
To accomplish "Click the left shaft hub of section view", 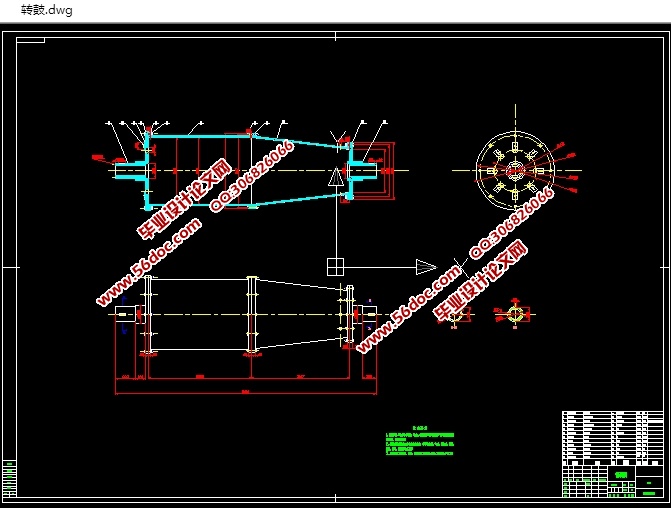I will 130,171.
